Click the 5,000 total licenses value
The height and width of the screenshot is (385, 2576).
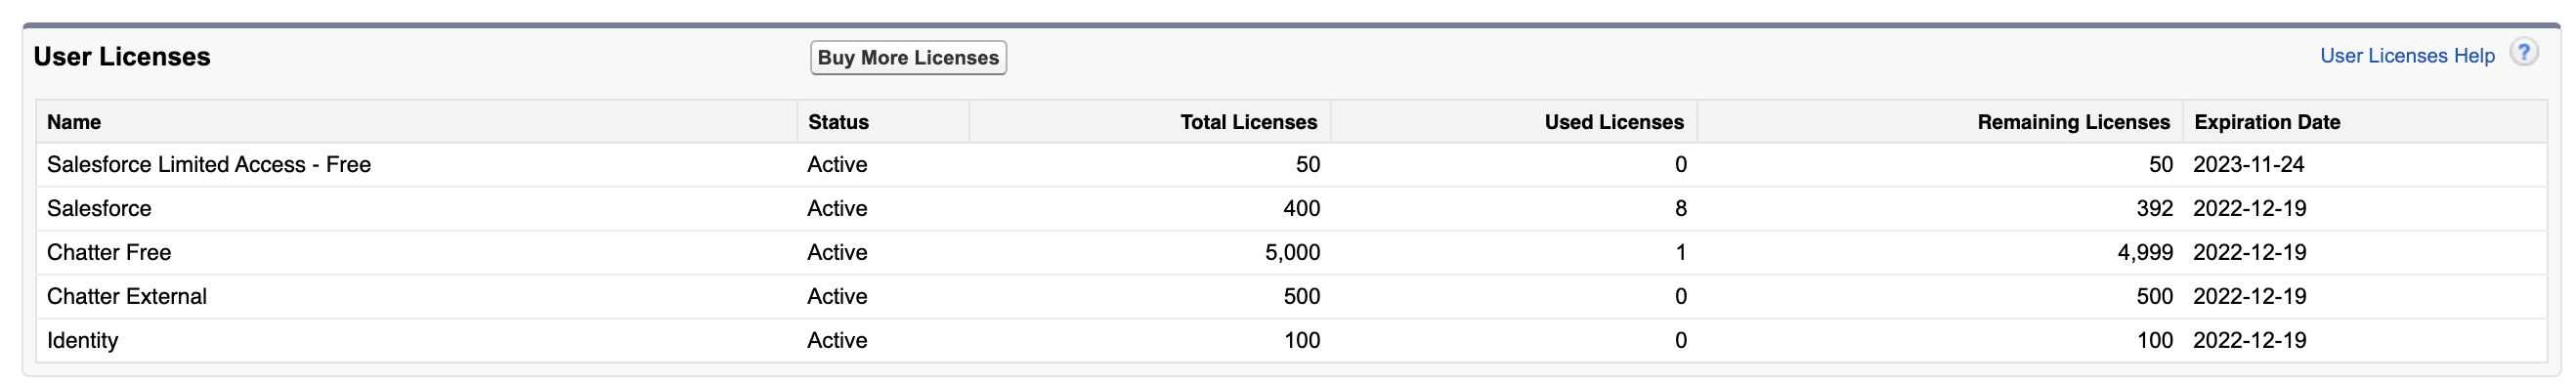click(x=1292, y=253)
